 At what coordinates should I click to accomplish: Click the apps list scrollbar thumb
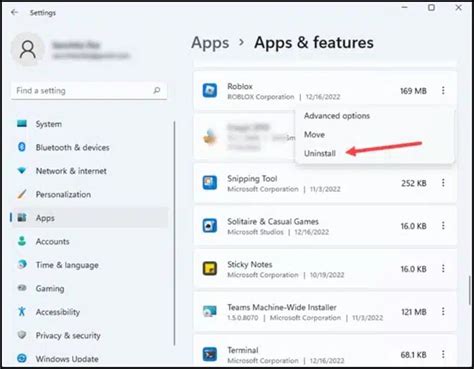[469, 289]
